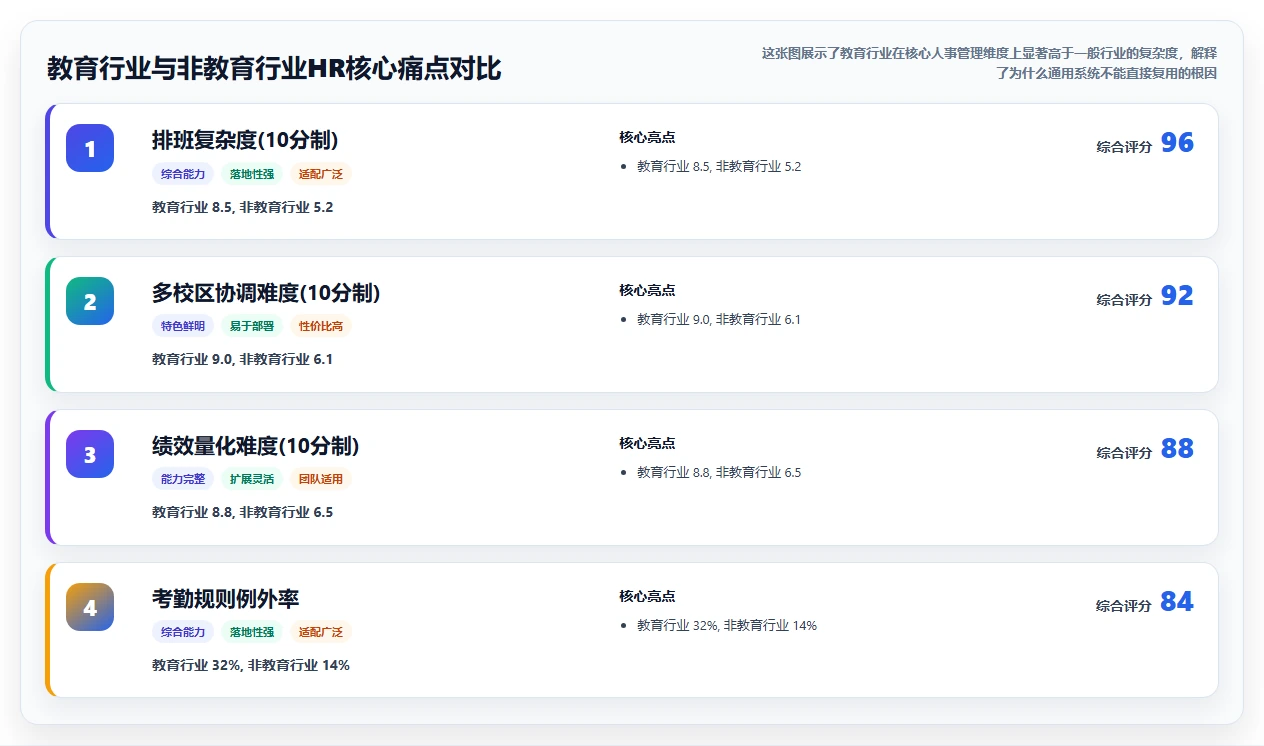Click the page title 教育行业与非教育行业HR核心痛点对比

274,69
